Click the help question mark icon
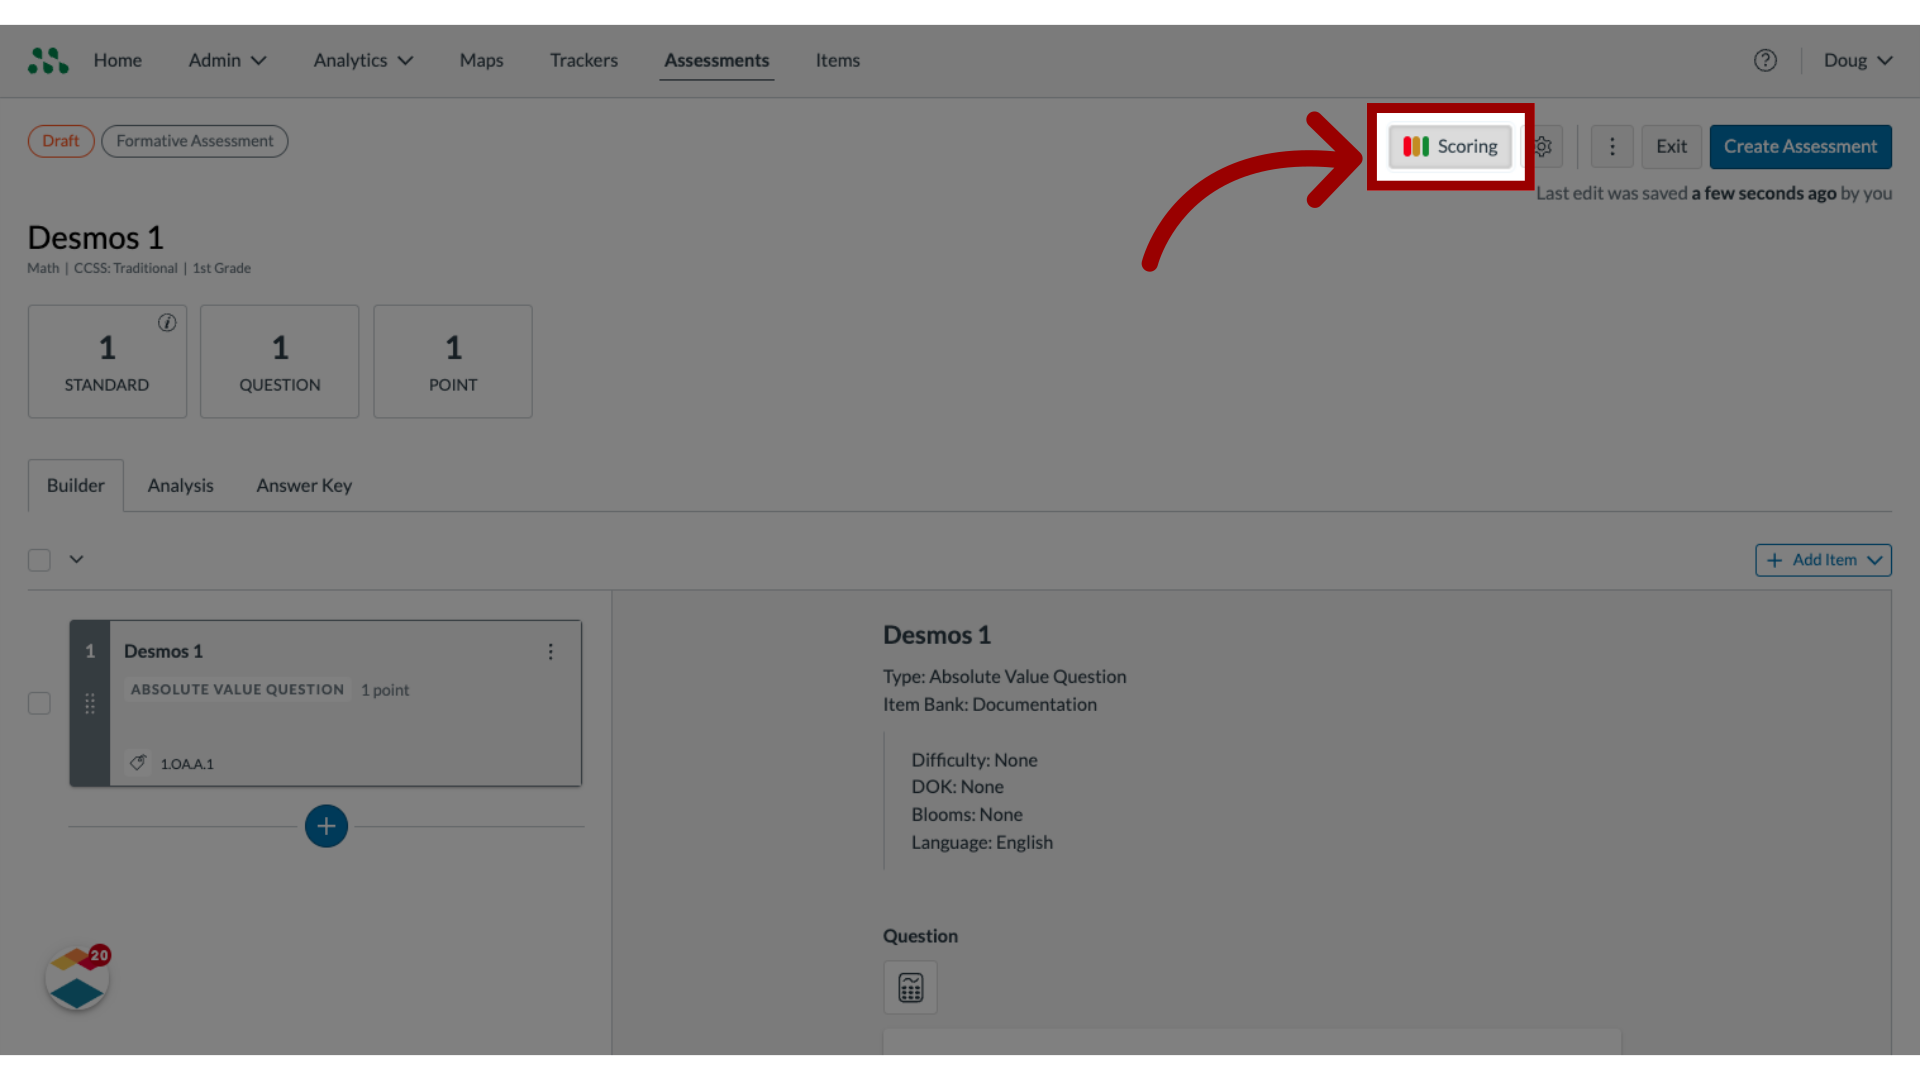The height and width of the screenshot is (1080, 1920). [1766, 61]
